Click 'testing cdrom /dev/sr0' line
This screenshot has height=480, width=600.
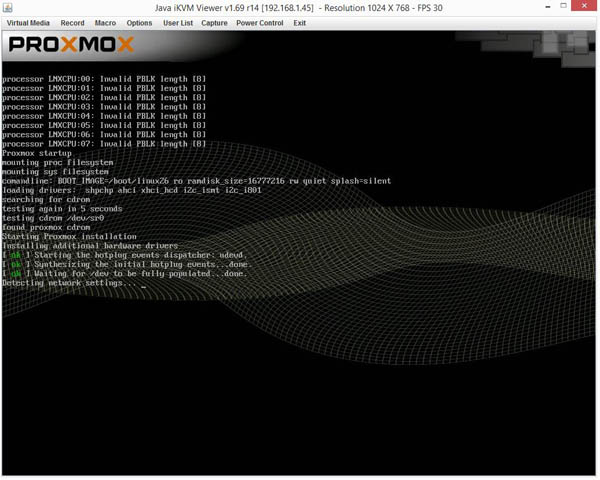coord(53,218)
